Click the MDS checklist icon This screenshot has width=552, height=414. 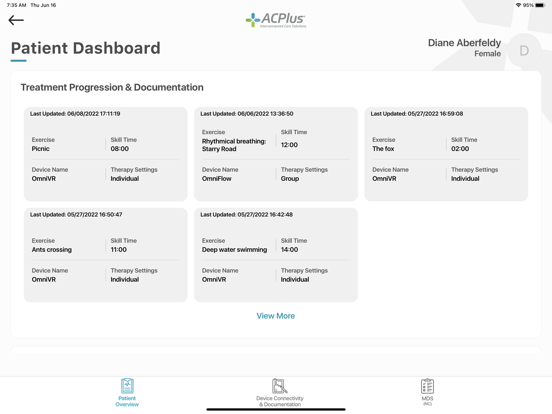(x=427, y=386)
